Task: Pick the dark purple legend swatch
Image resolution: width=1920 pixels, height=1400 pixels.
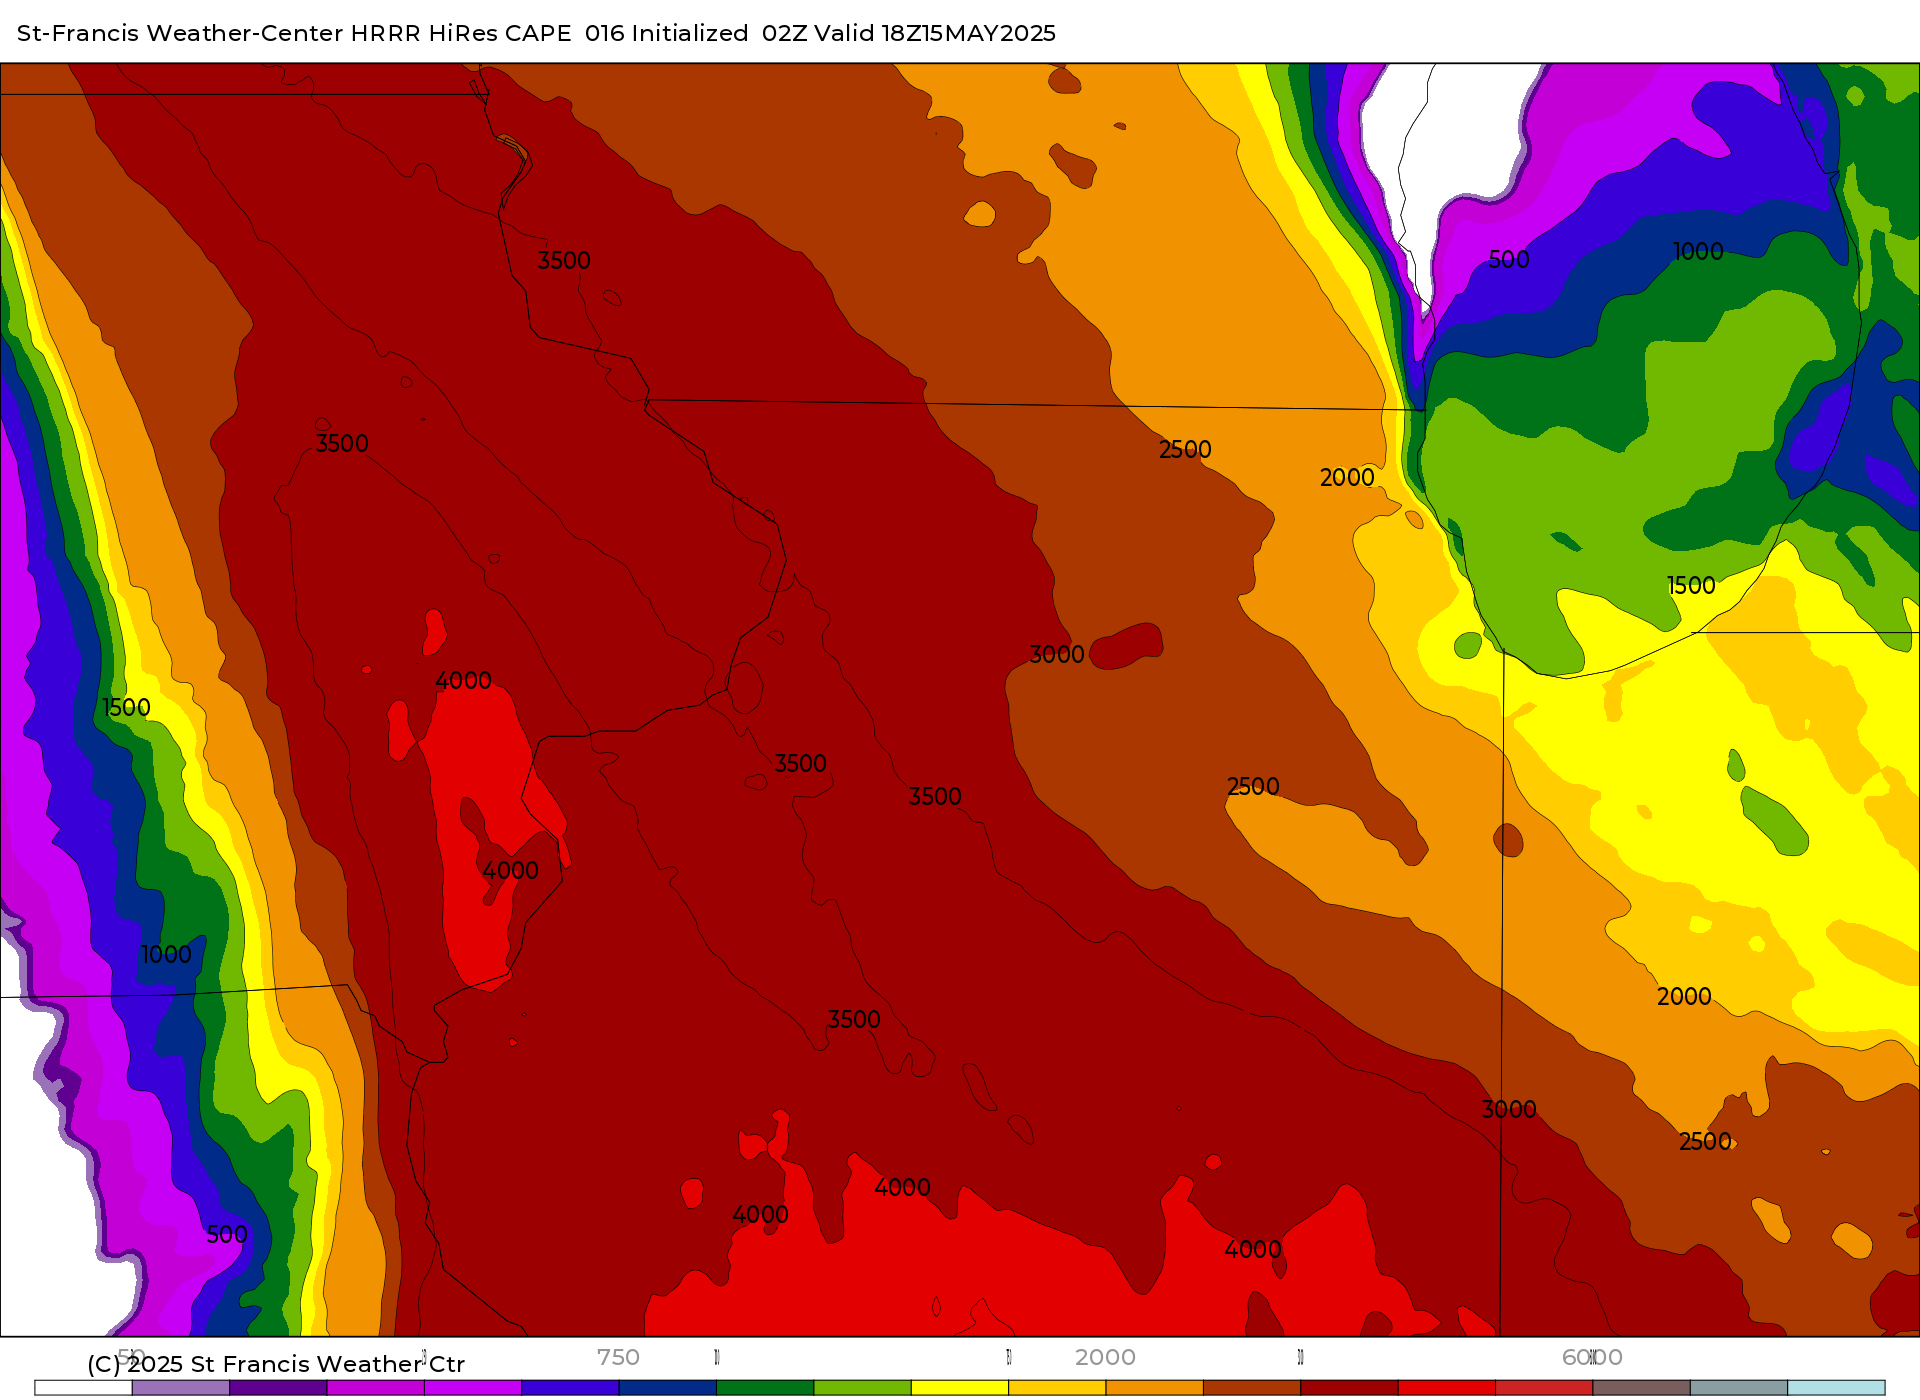Action: coord(278,1388)
